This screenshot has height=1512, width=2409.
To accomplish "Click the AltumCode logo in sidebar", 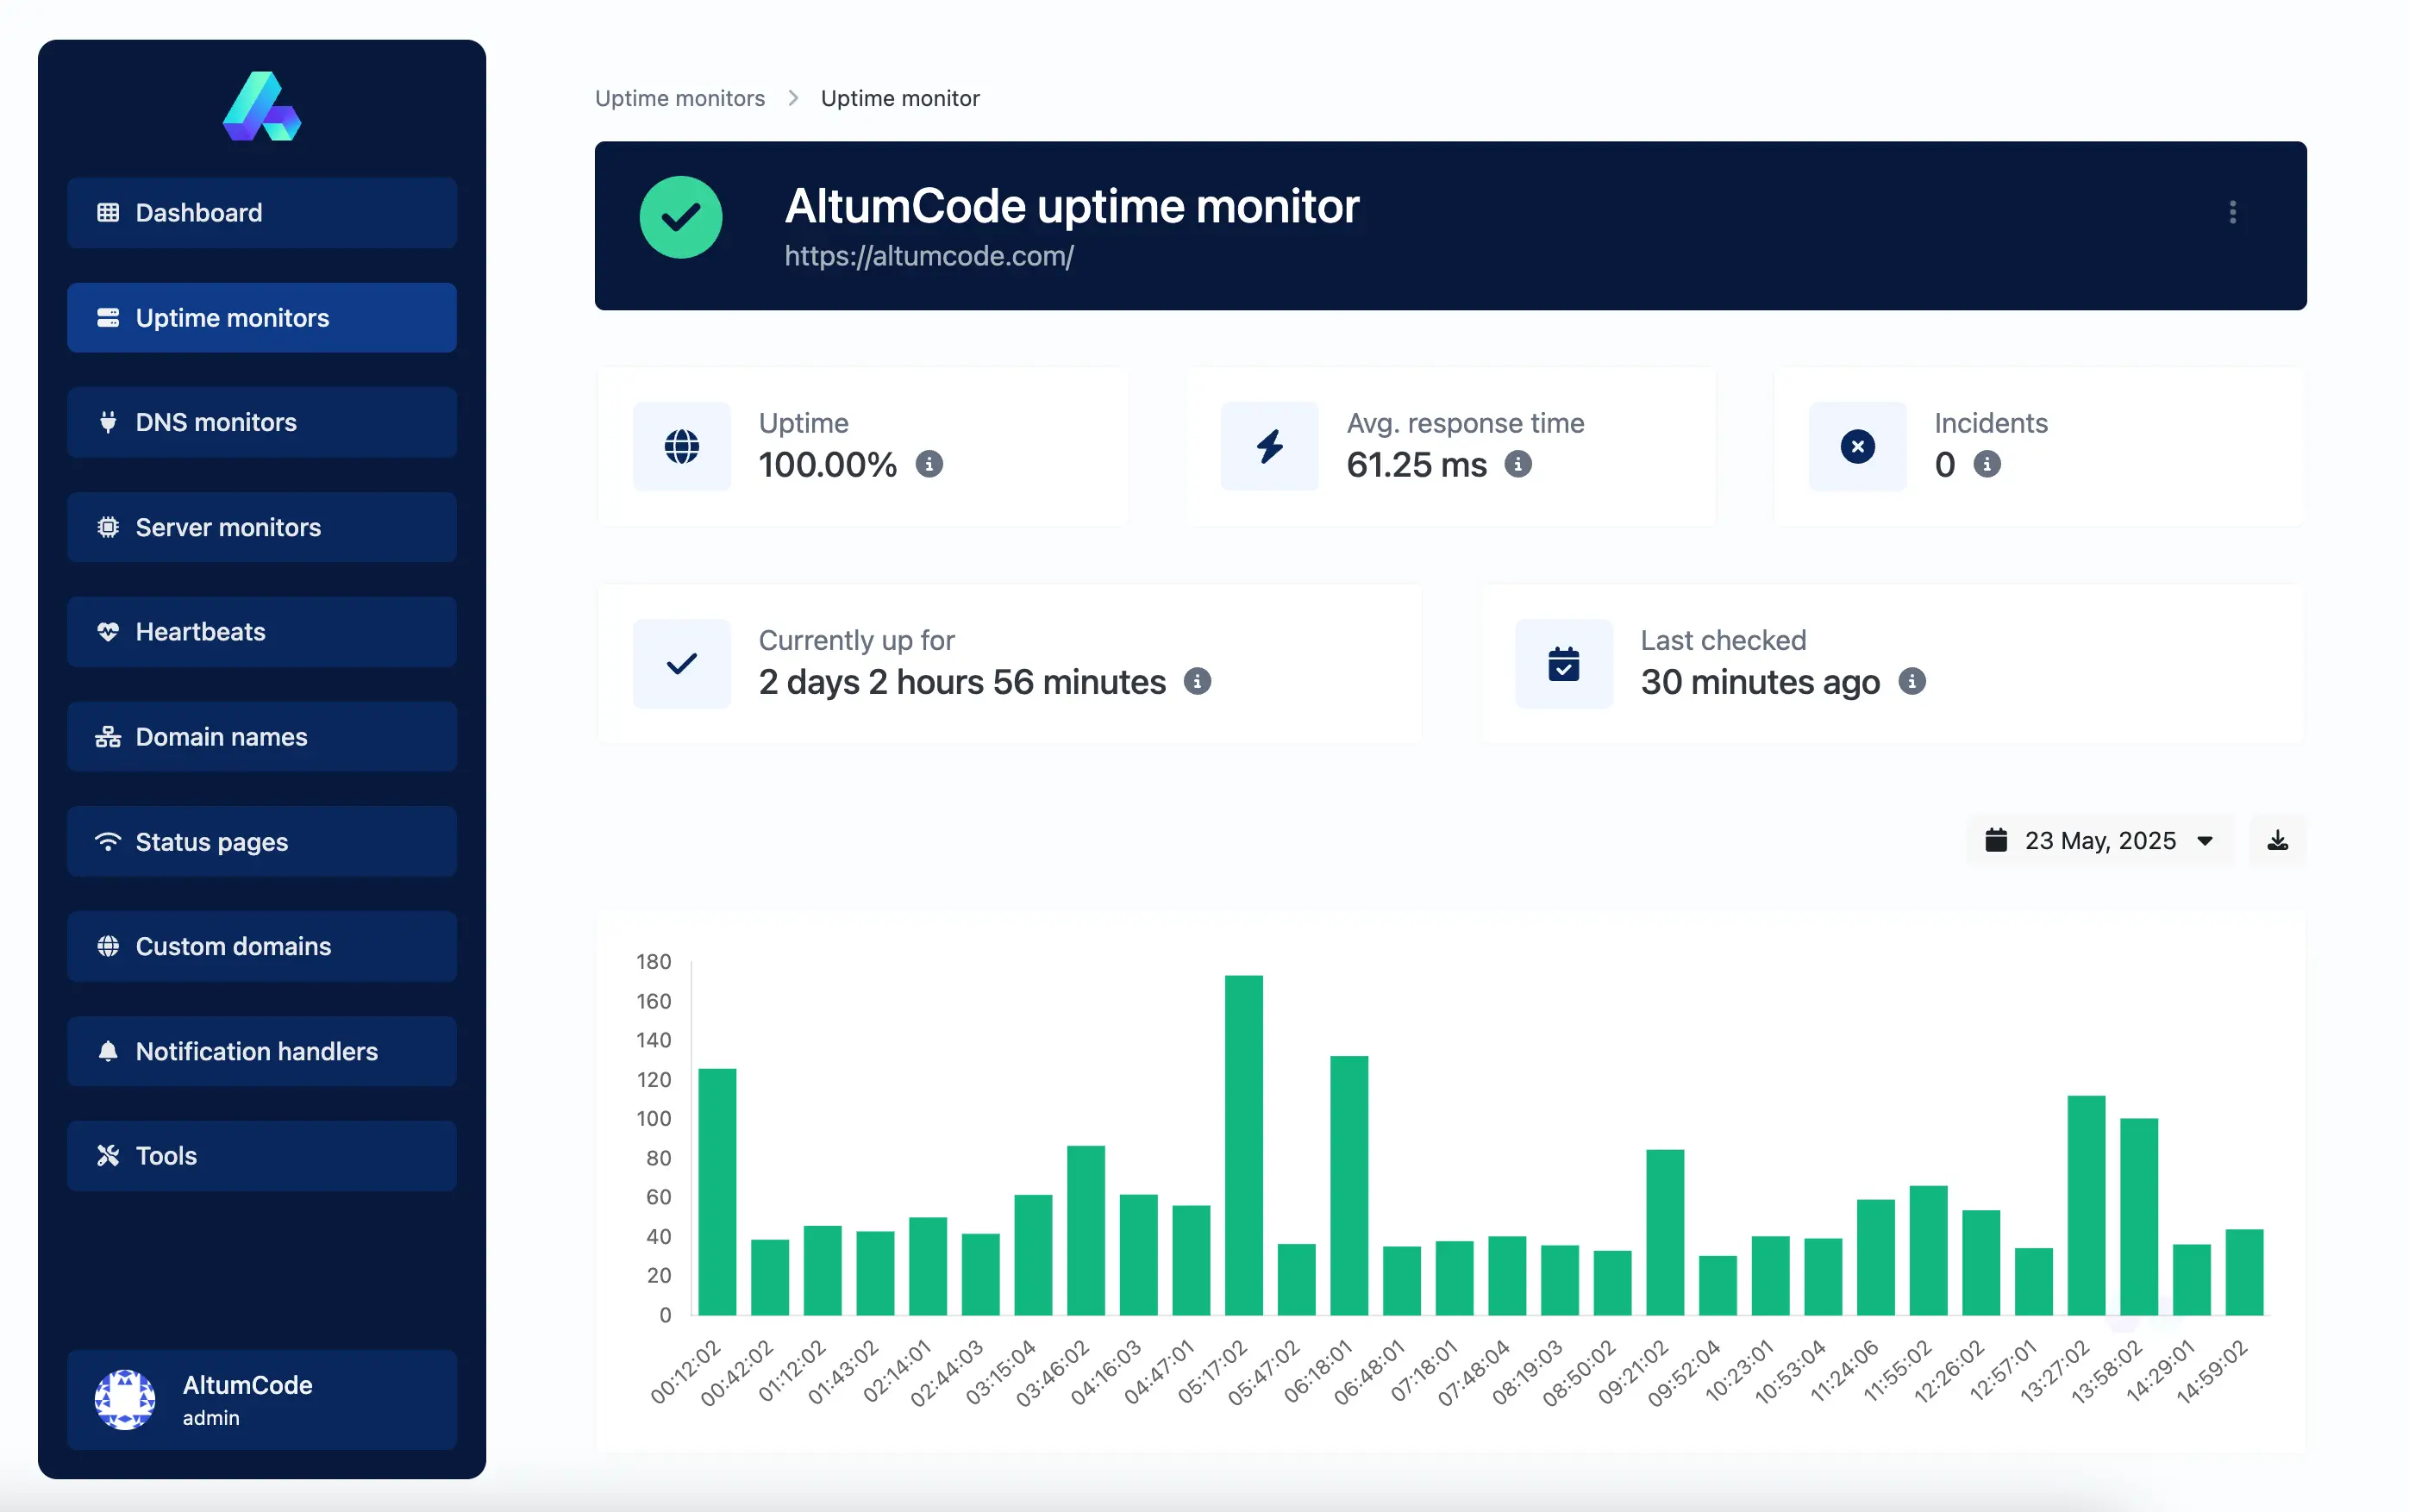I will pyautogui.click(x=262, y=107).
